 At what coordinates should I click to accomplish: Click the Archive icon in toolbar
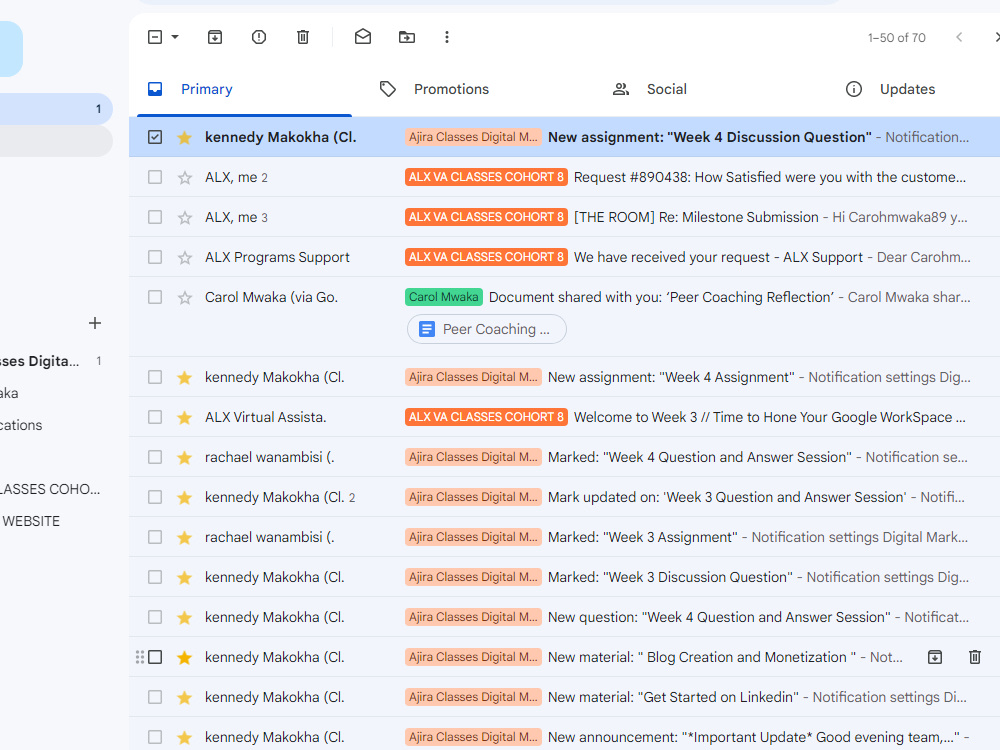tap(215, 37)
